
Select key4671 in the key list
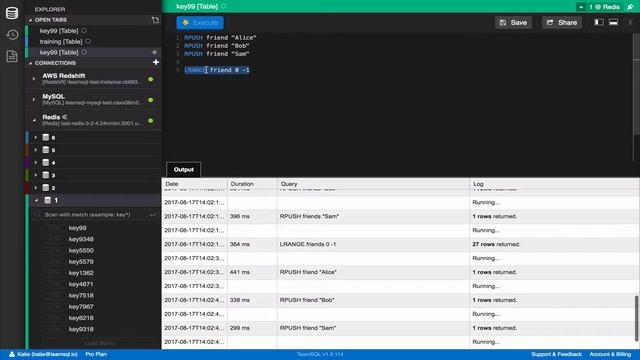[x=81, y=284]
